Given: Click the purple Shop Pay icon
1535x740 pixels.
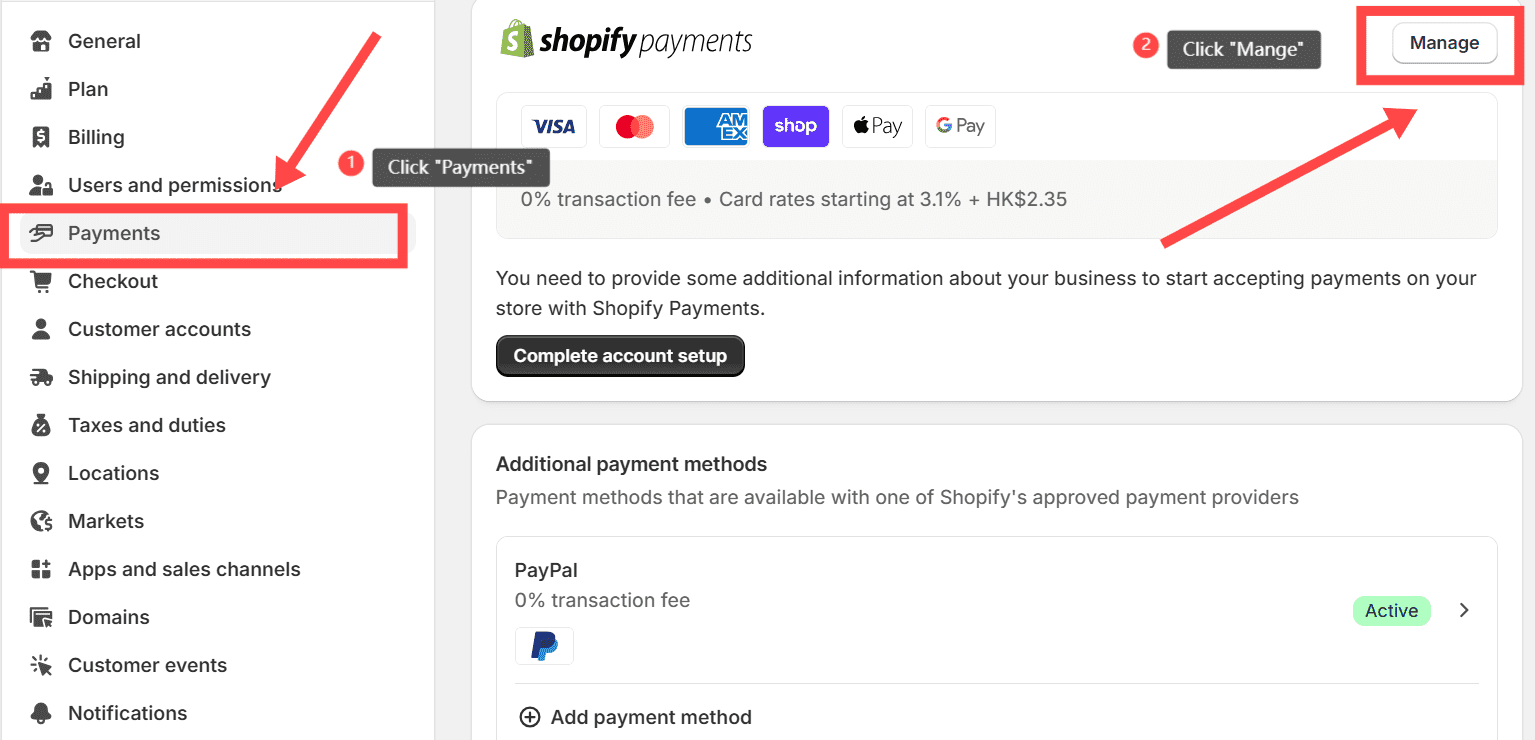Looking at the screenshot, I should [x=795, y=126].
